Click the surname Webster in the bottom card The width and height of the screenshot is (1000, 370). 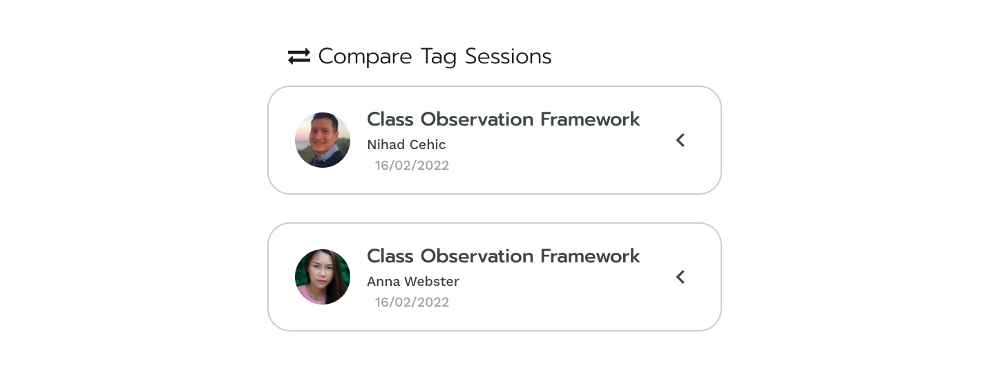(x=432, y=281)
